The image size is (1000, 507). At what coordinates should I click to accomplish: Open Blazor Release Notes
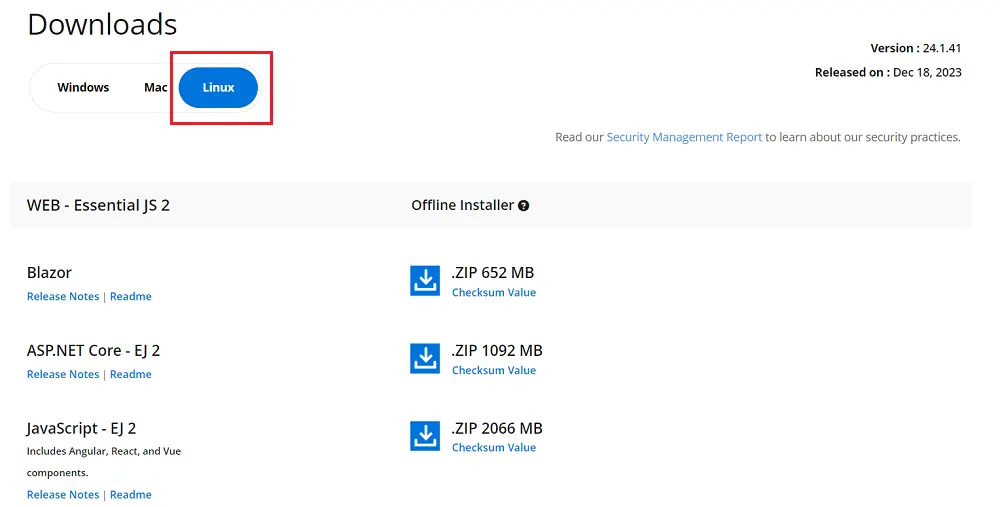point(63,297)
